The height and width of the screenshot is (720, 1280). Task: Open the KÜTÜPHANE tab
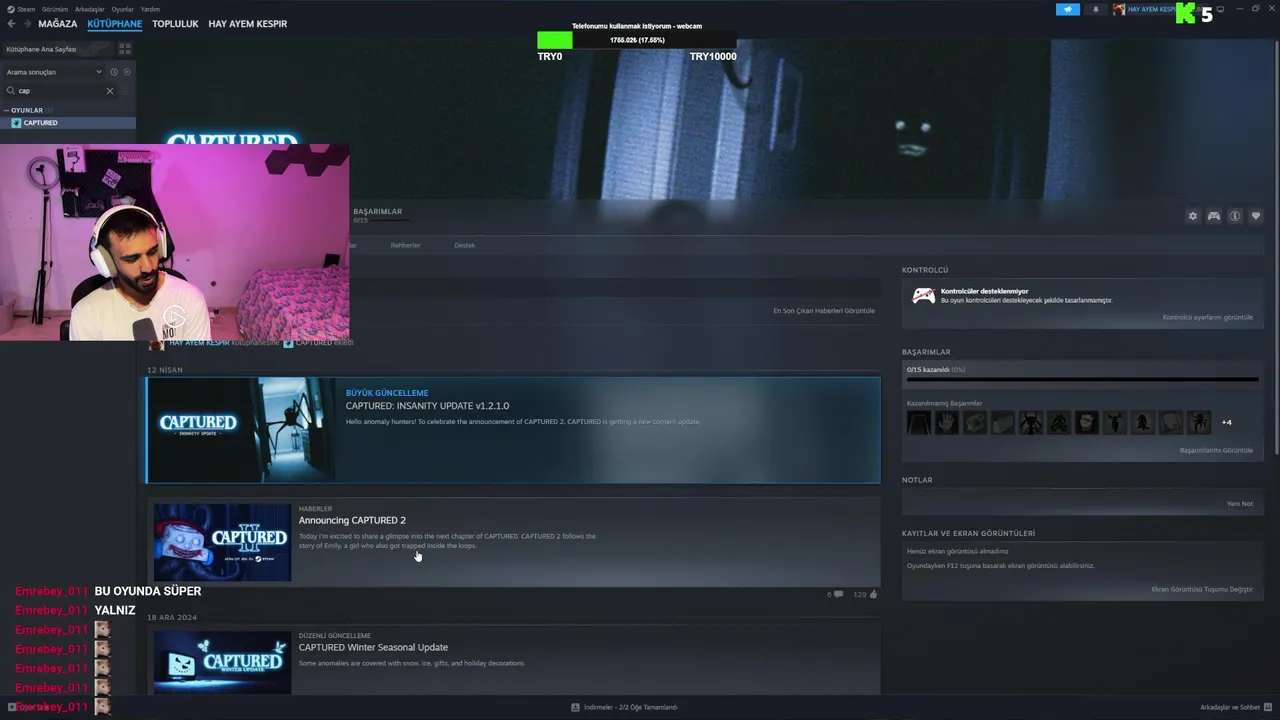click(x=114, y=24)
